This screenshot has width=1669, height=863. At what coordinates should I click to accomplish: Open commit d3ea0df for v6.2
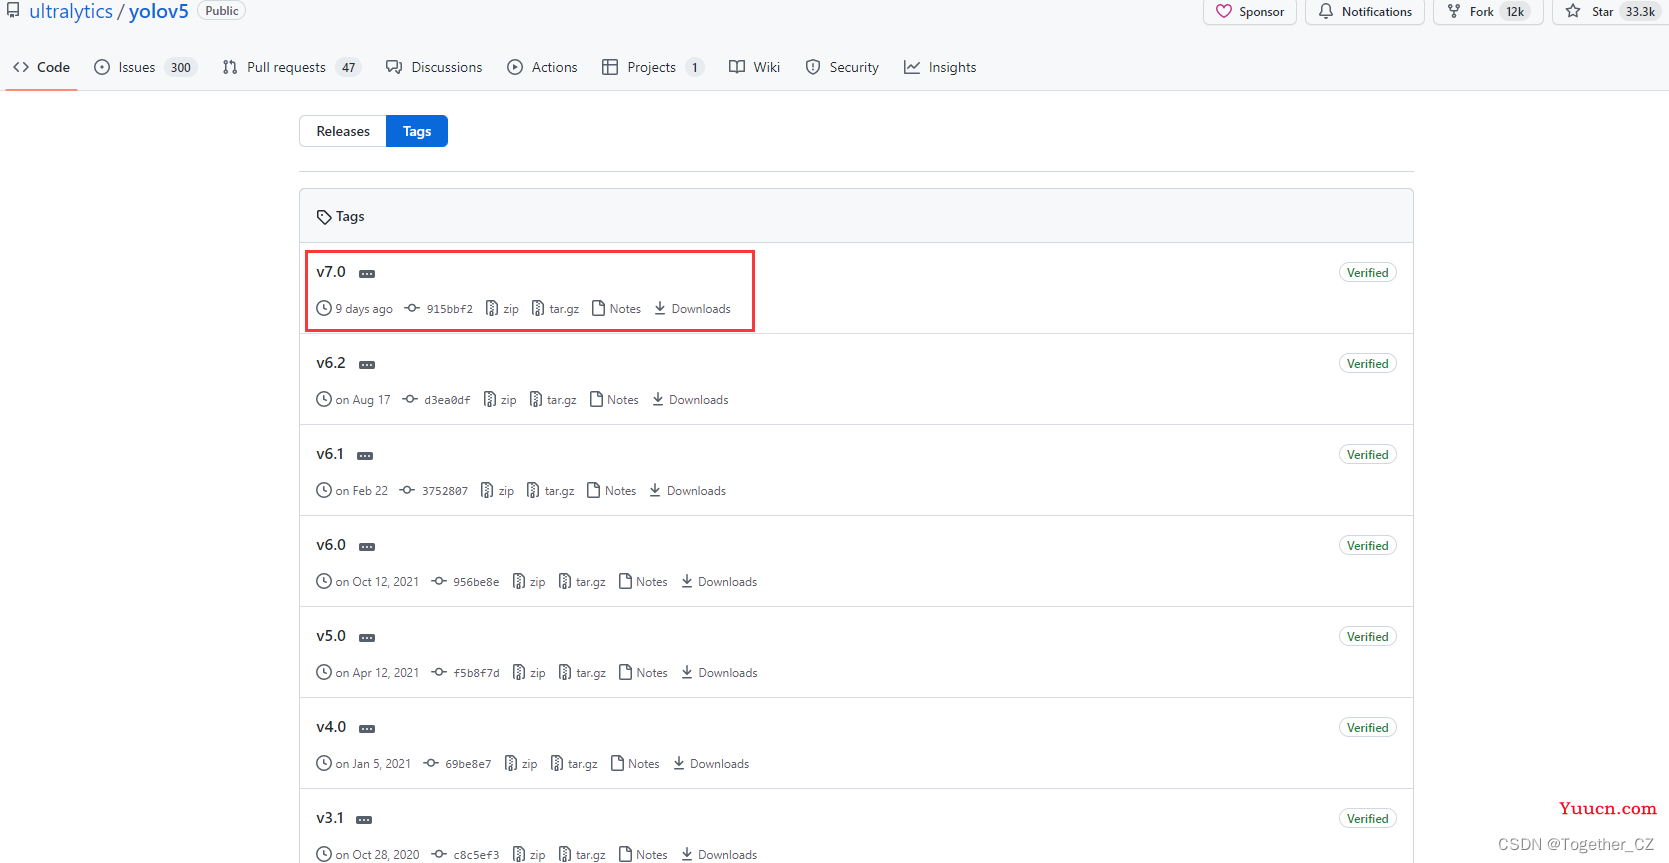(437, 400)
